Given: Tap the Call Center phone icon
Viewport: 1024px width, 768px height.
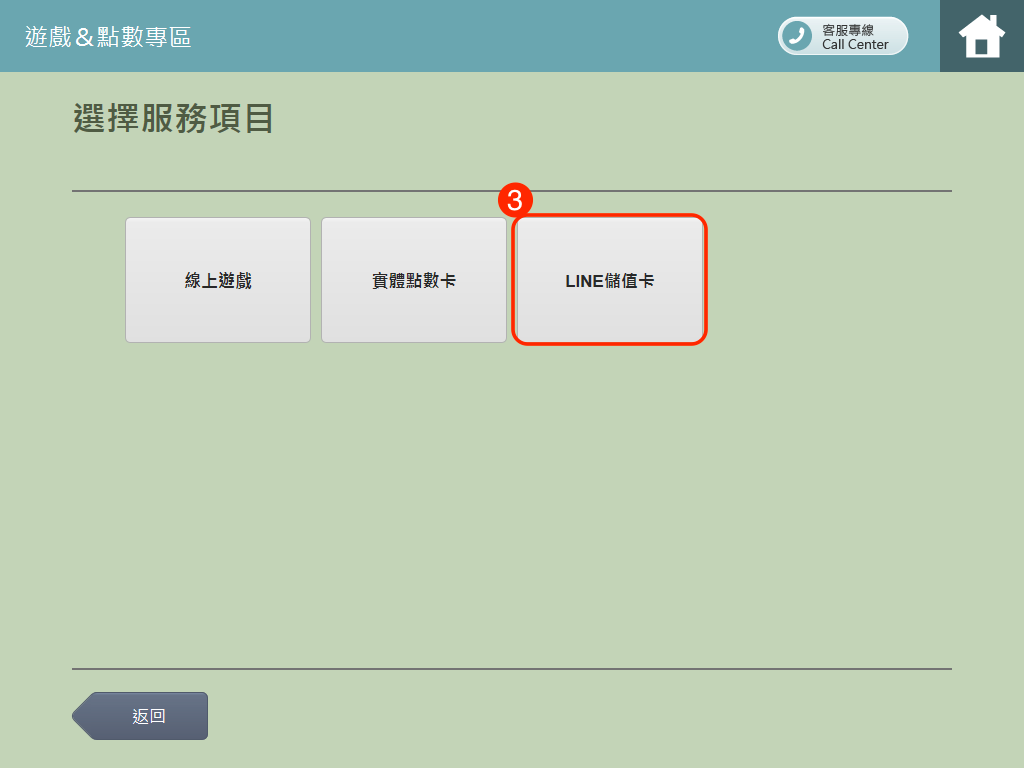Looking at the screenshot, I should coord(797,36).
